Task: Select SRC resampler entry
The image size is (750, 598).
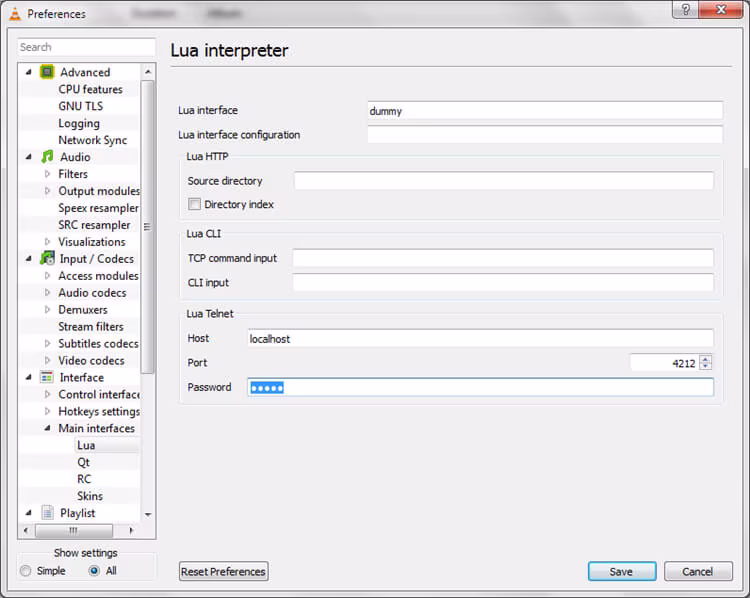Action: click(x=94, y=224)
